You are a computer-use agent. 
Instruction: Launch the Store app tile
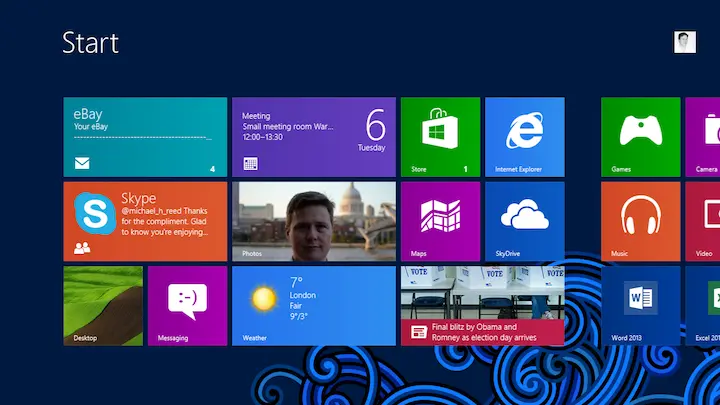click(x=440, y=136)
